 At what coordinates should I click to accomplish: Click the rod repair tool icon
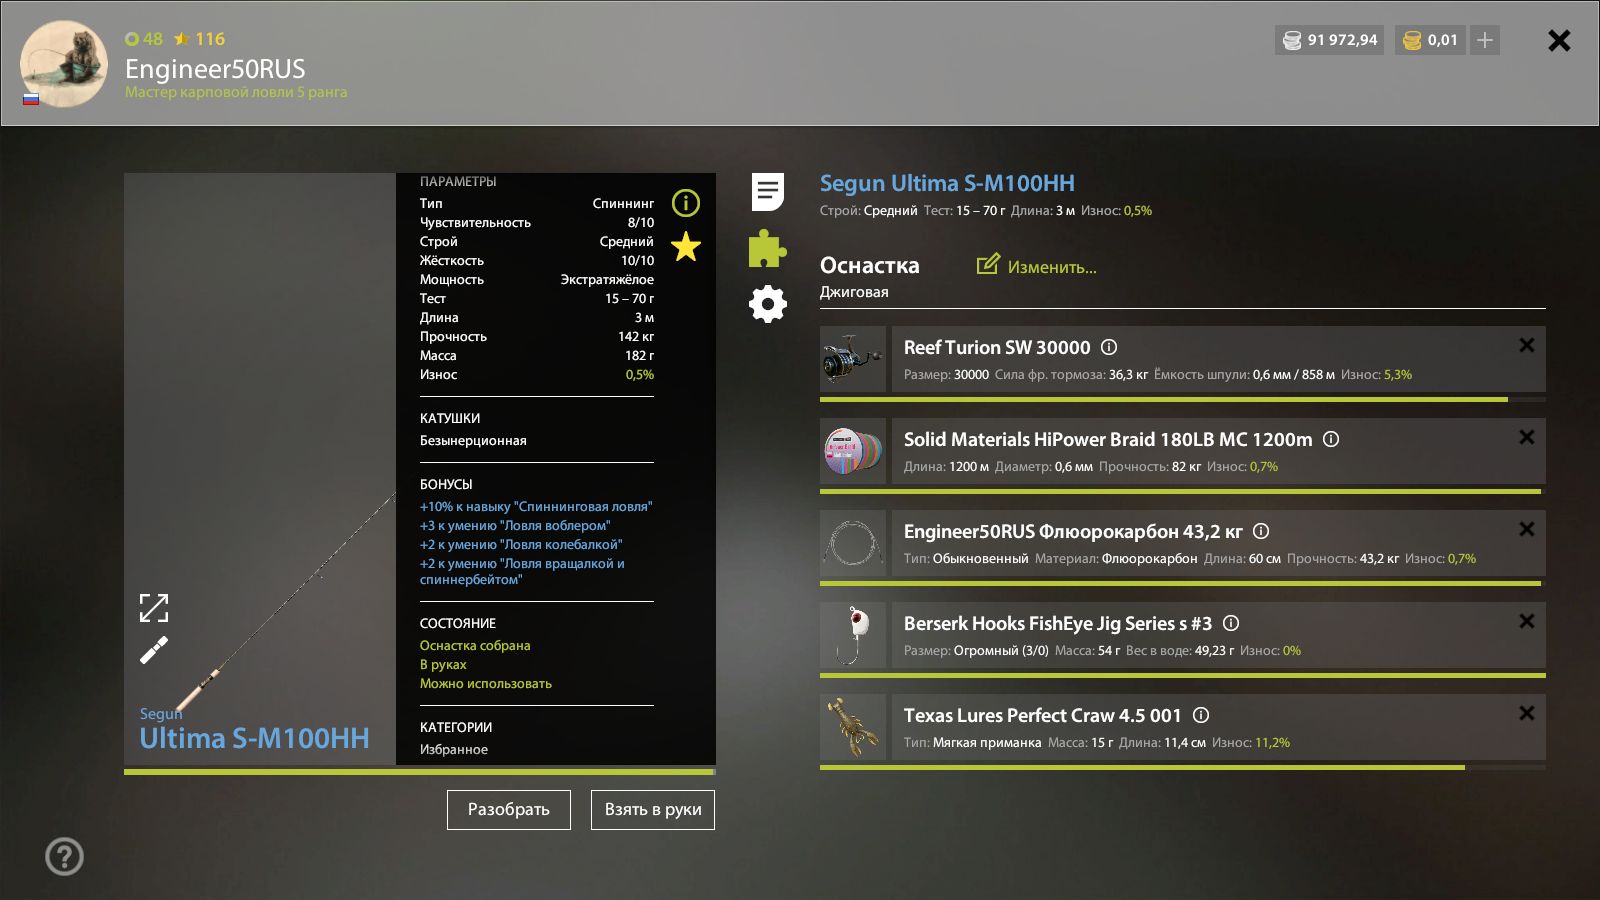click(153, 651)
